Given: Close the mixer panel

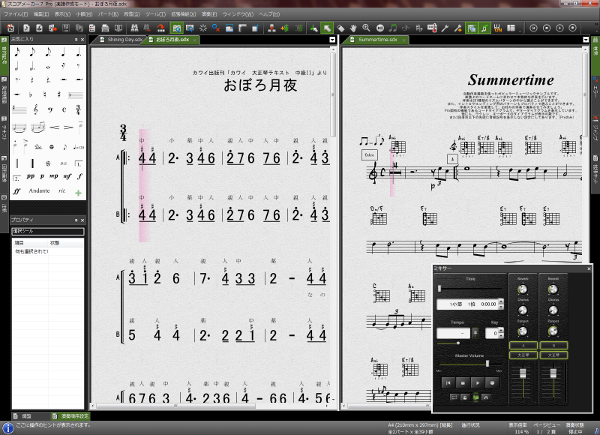Looking at the screenshot, I should pos(589,269).
